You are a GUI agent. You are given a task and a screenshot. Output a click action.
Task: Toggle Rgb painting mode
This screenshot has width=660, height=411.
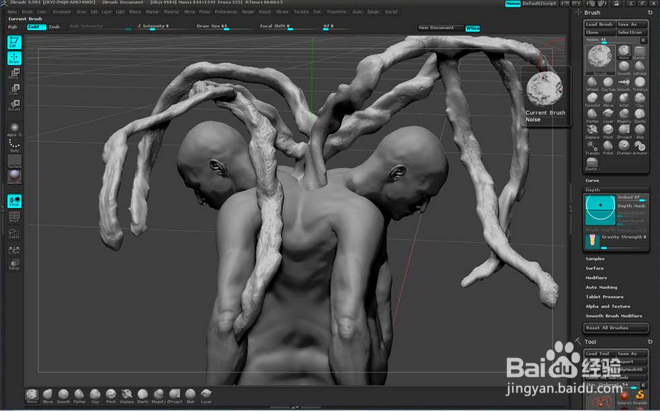click(x=13, y=27)
